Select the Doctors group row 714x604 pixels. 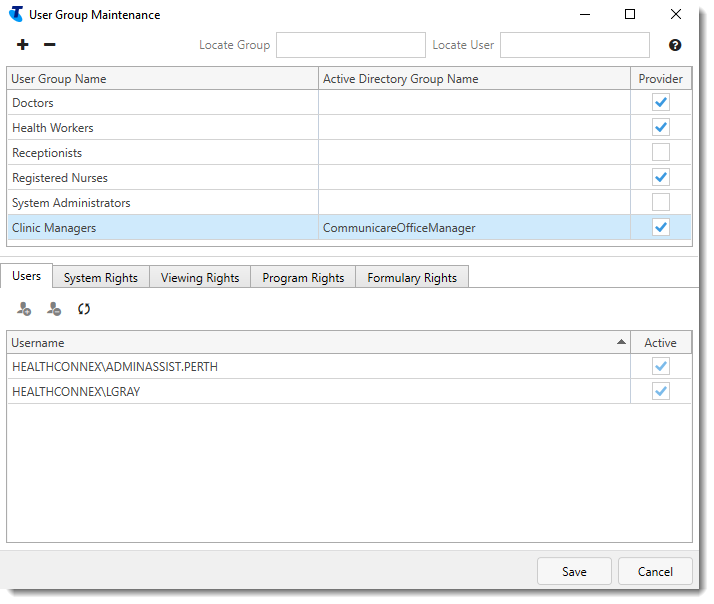click(x=349, y=102)
